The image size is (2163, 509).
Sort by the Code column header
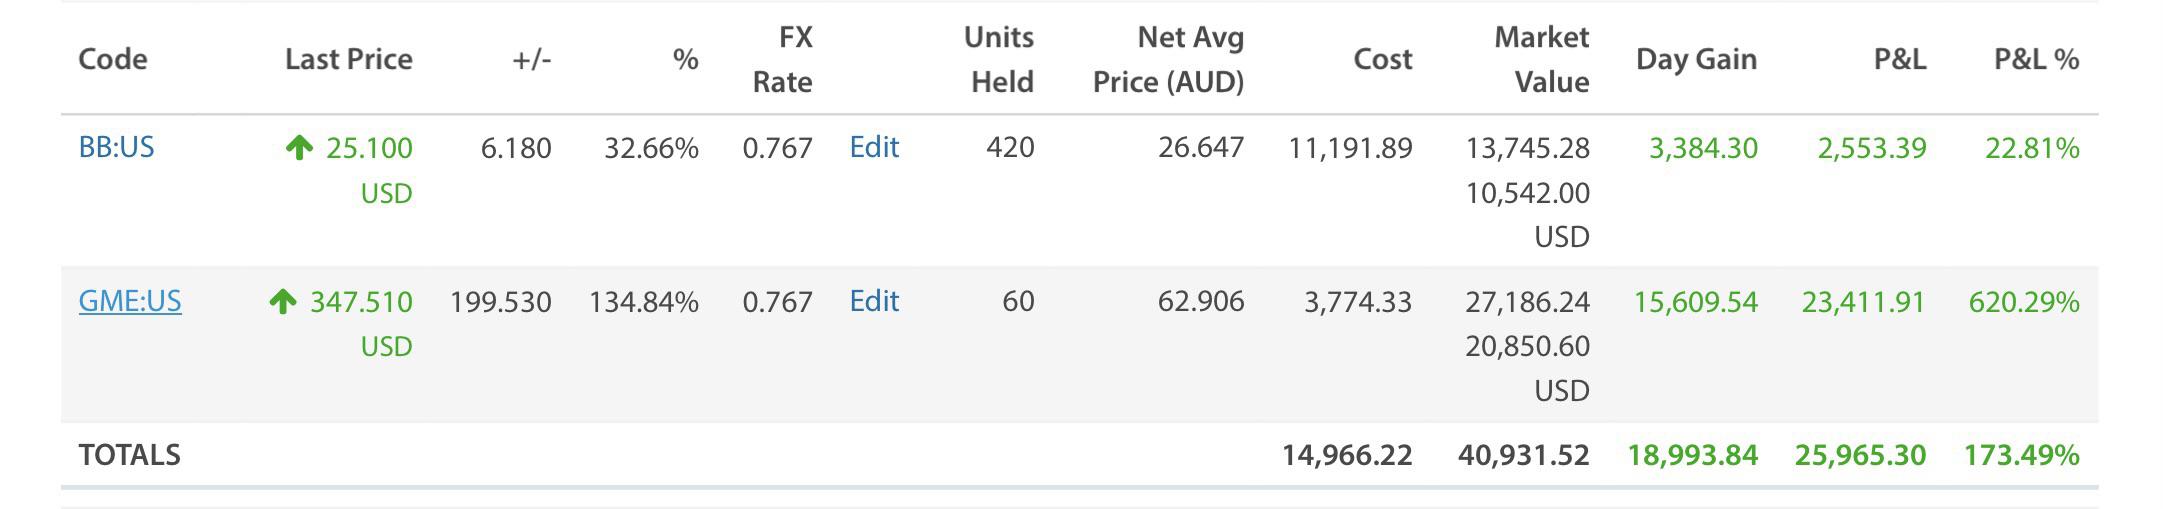point(113,59)
